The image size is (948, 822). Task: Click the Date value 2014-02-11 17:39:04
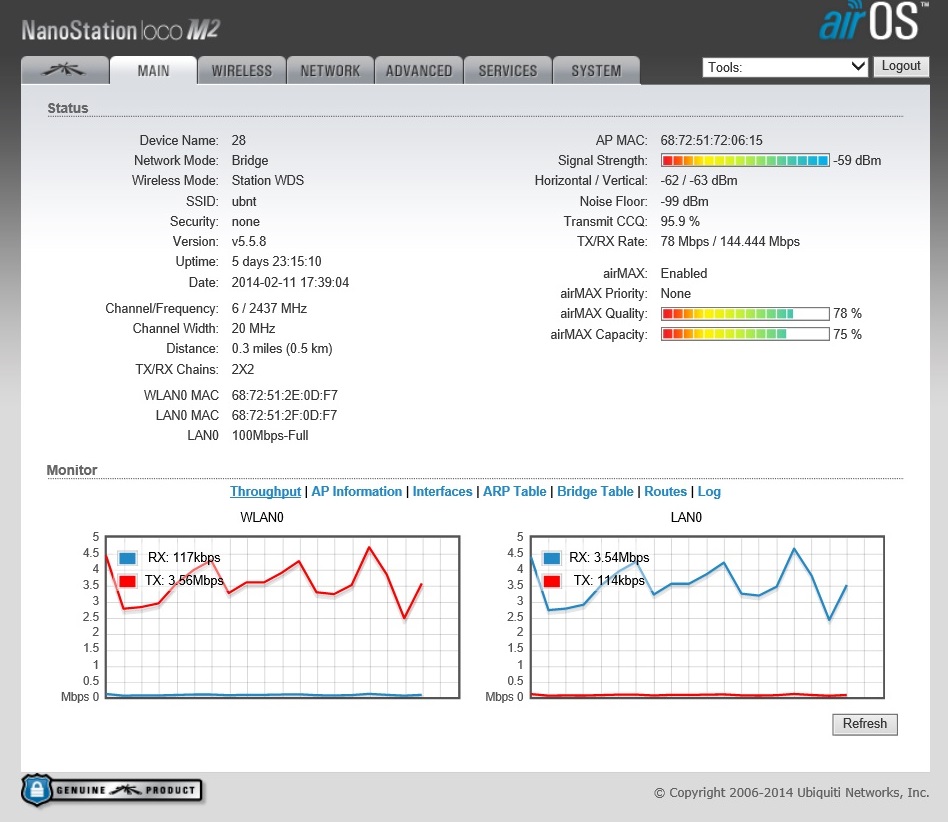(x=290, y=282)
